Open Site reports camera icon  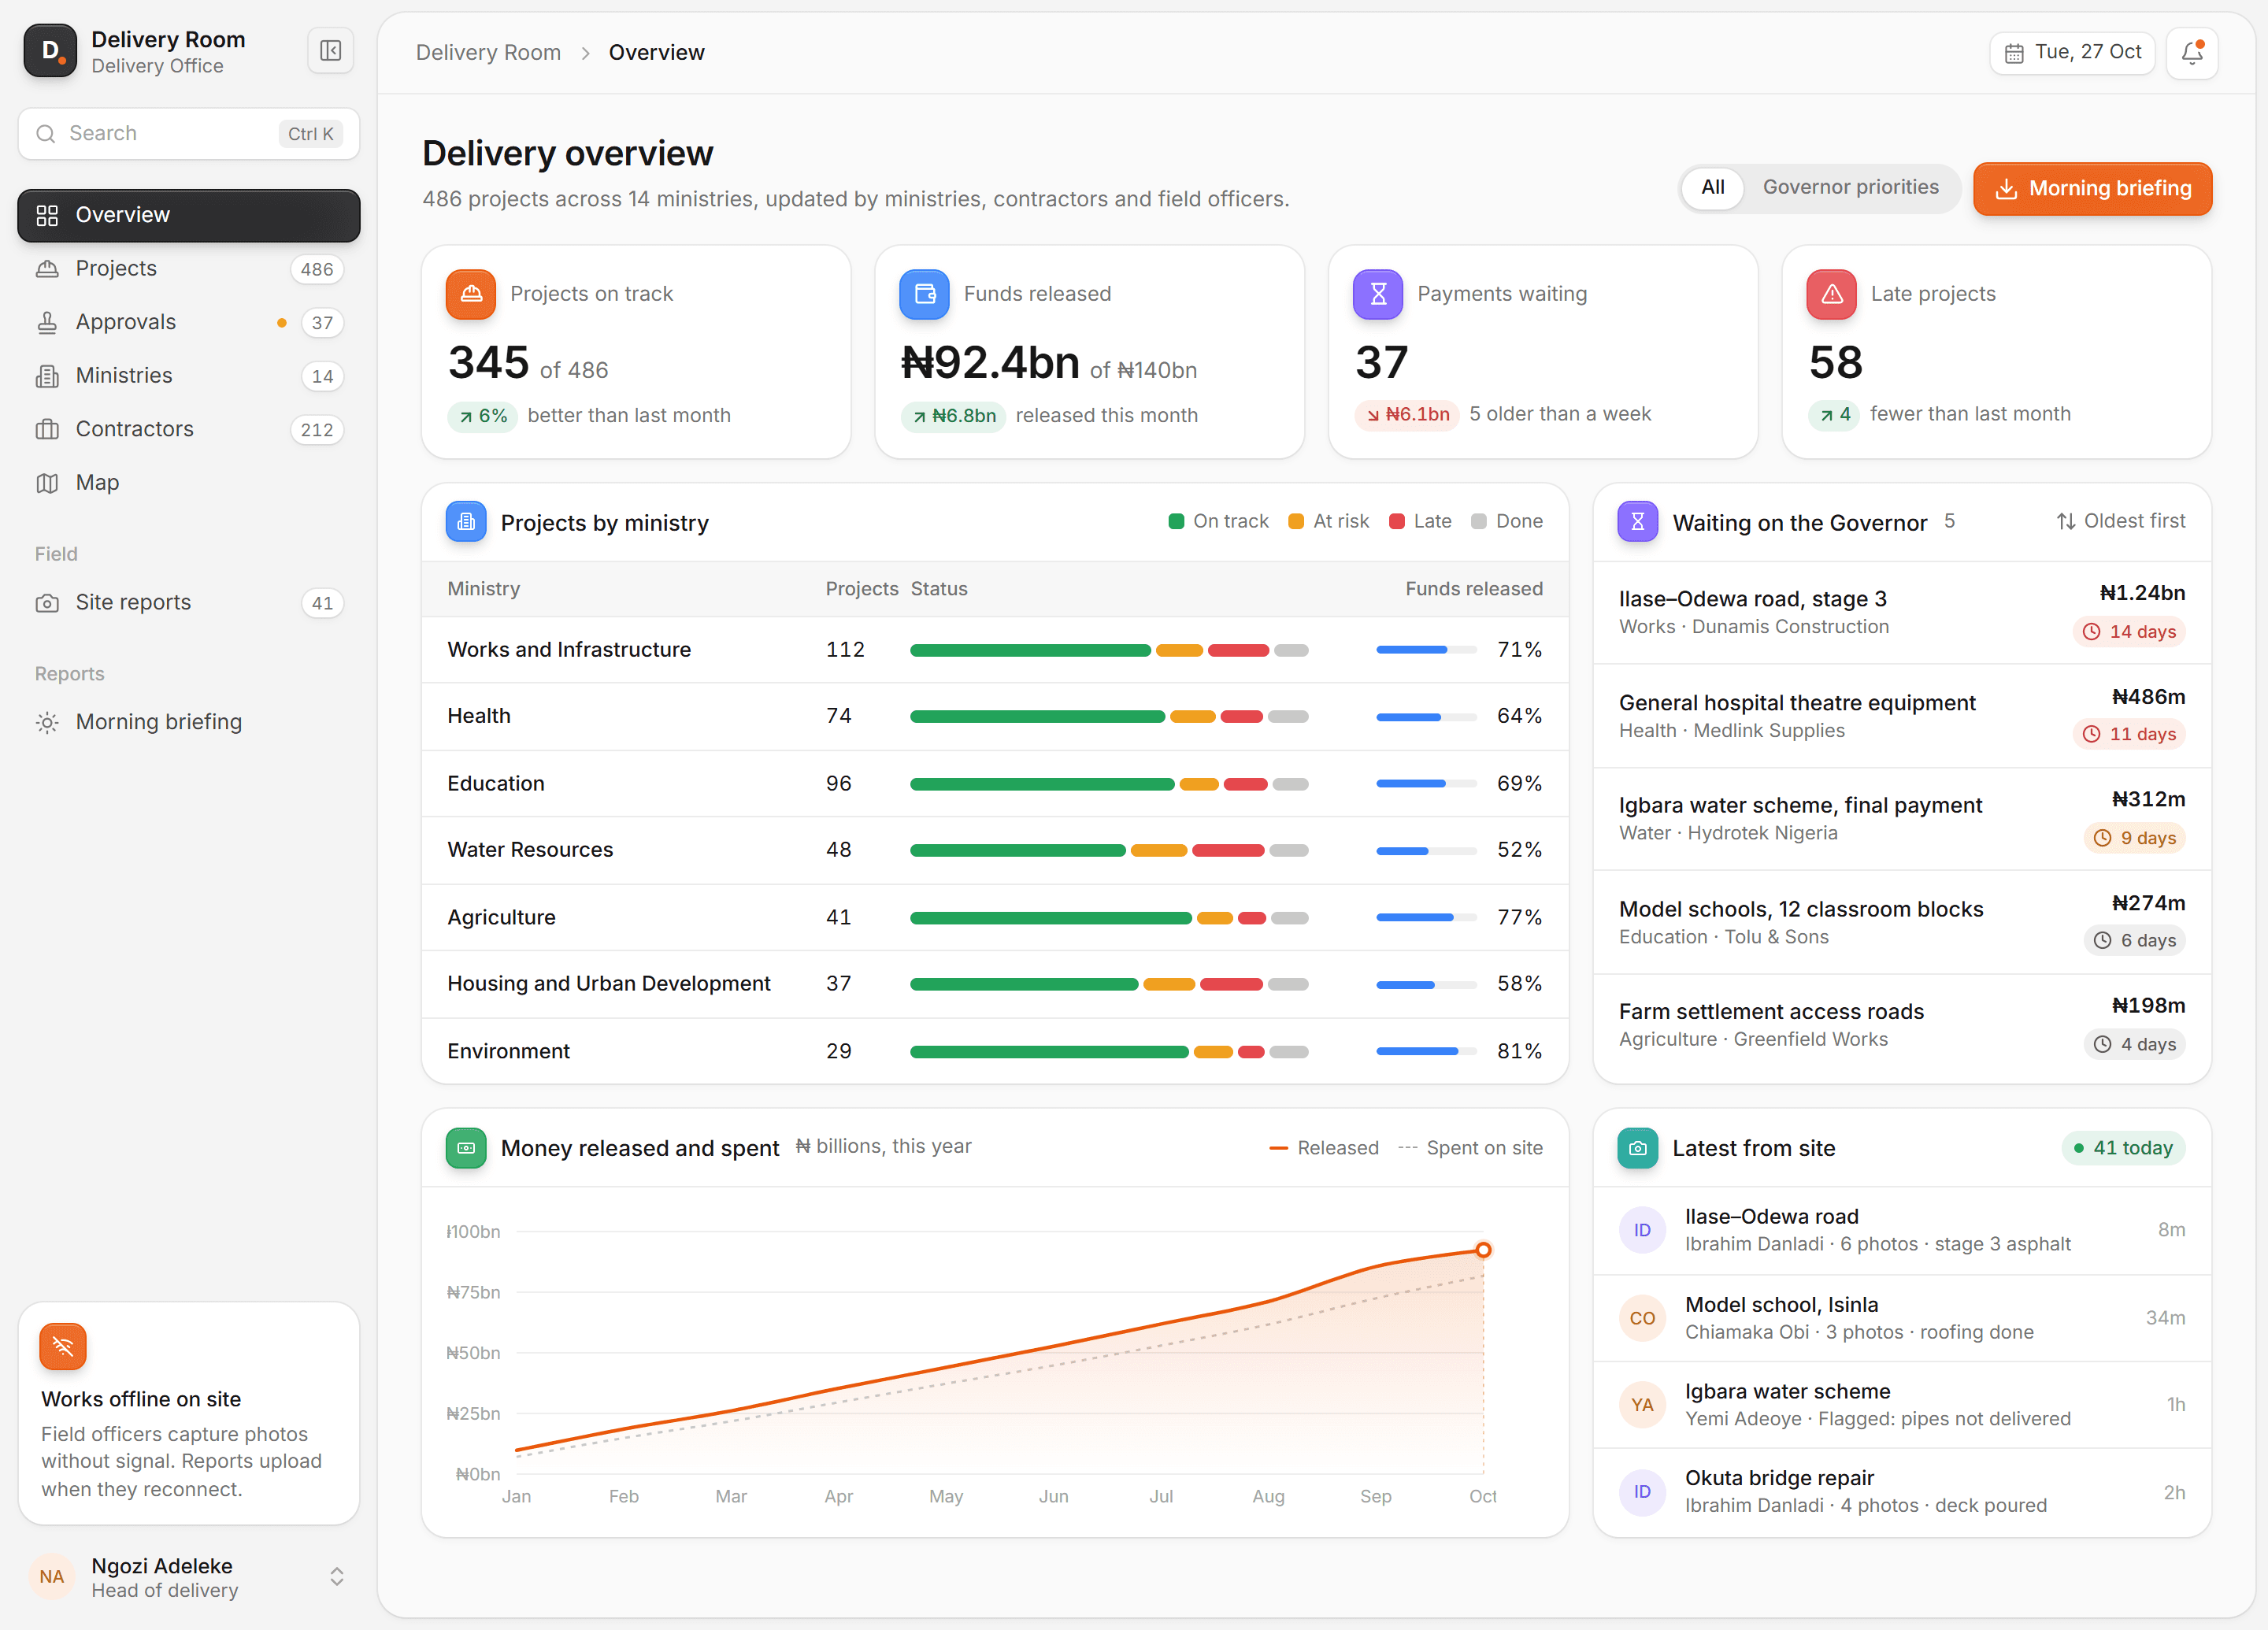tap(47, 603)
